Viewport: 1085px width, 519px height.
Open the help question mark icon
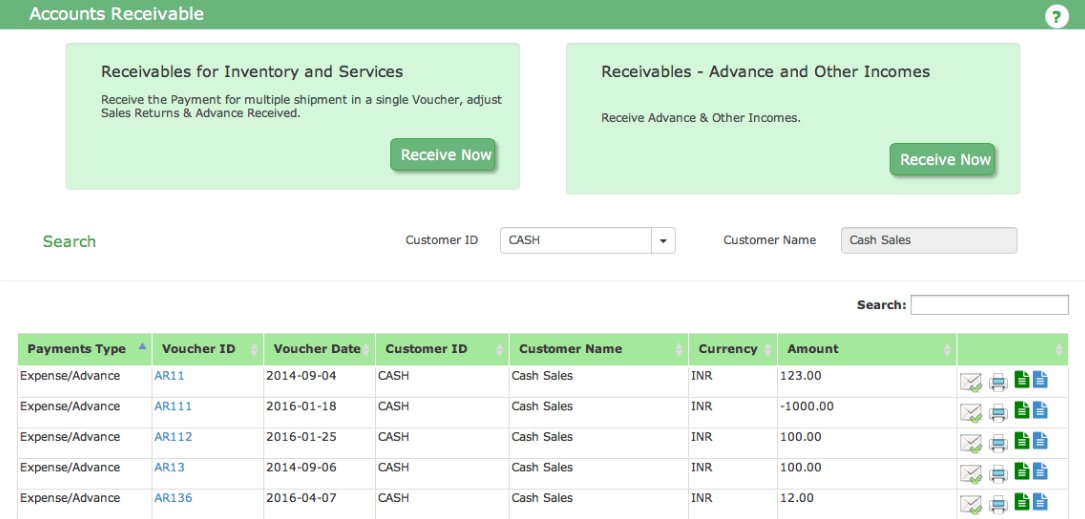1056,17
